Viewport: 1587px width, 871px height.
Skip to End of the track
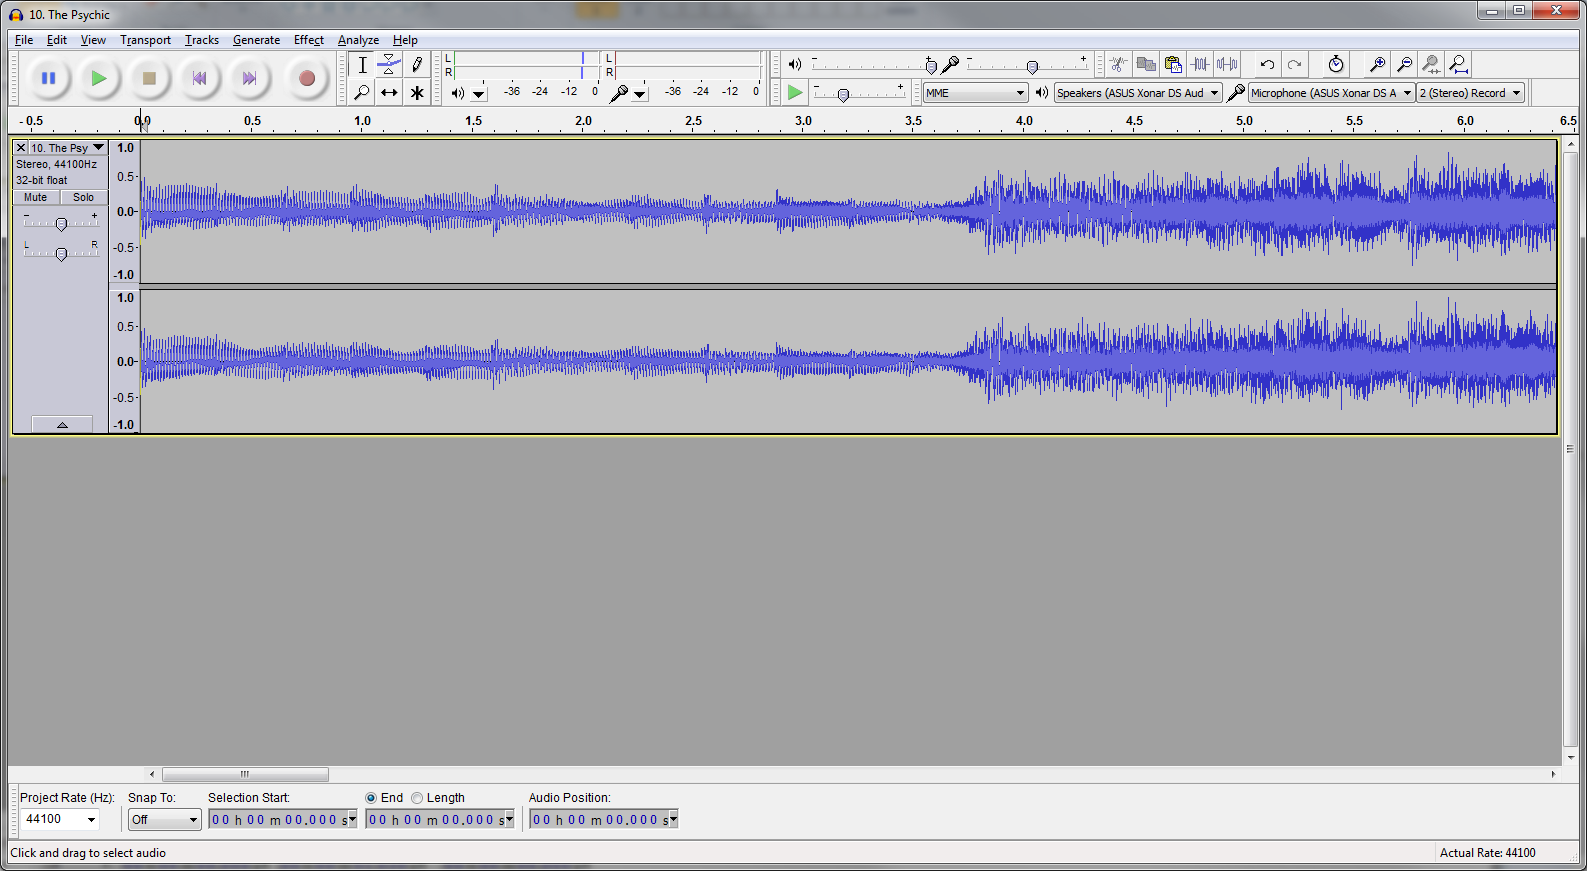(249, 78)
